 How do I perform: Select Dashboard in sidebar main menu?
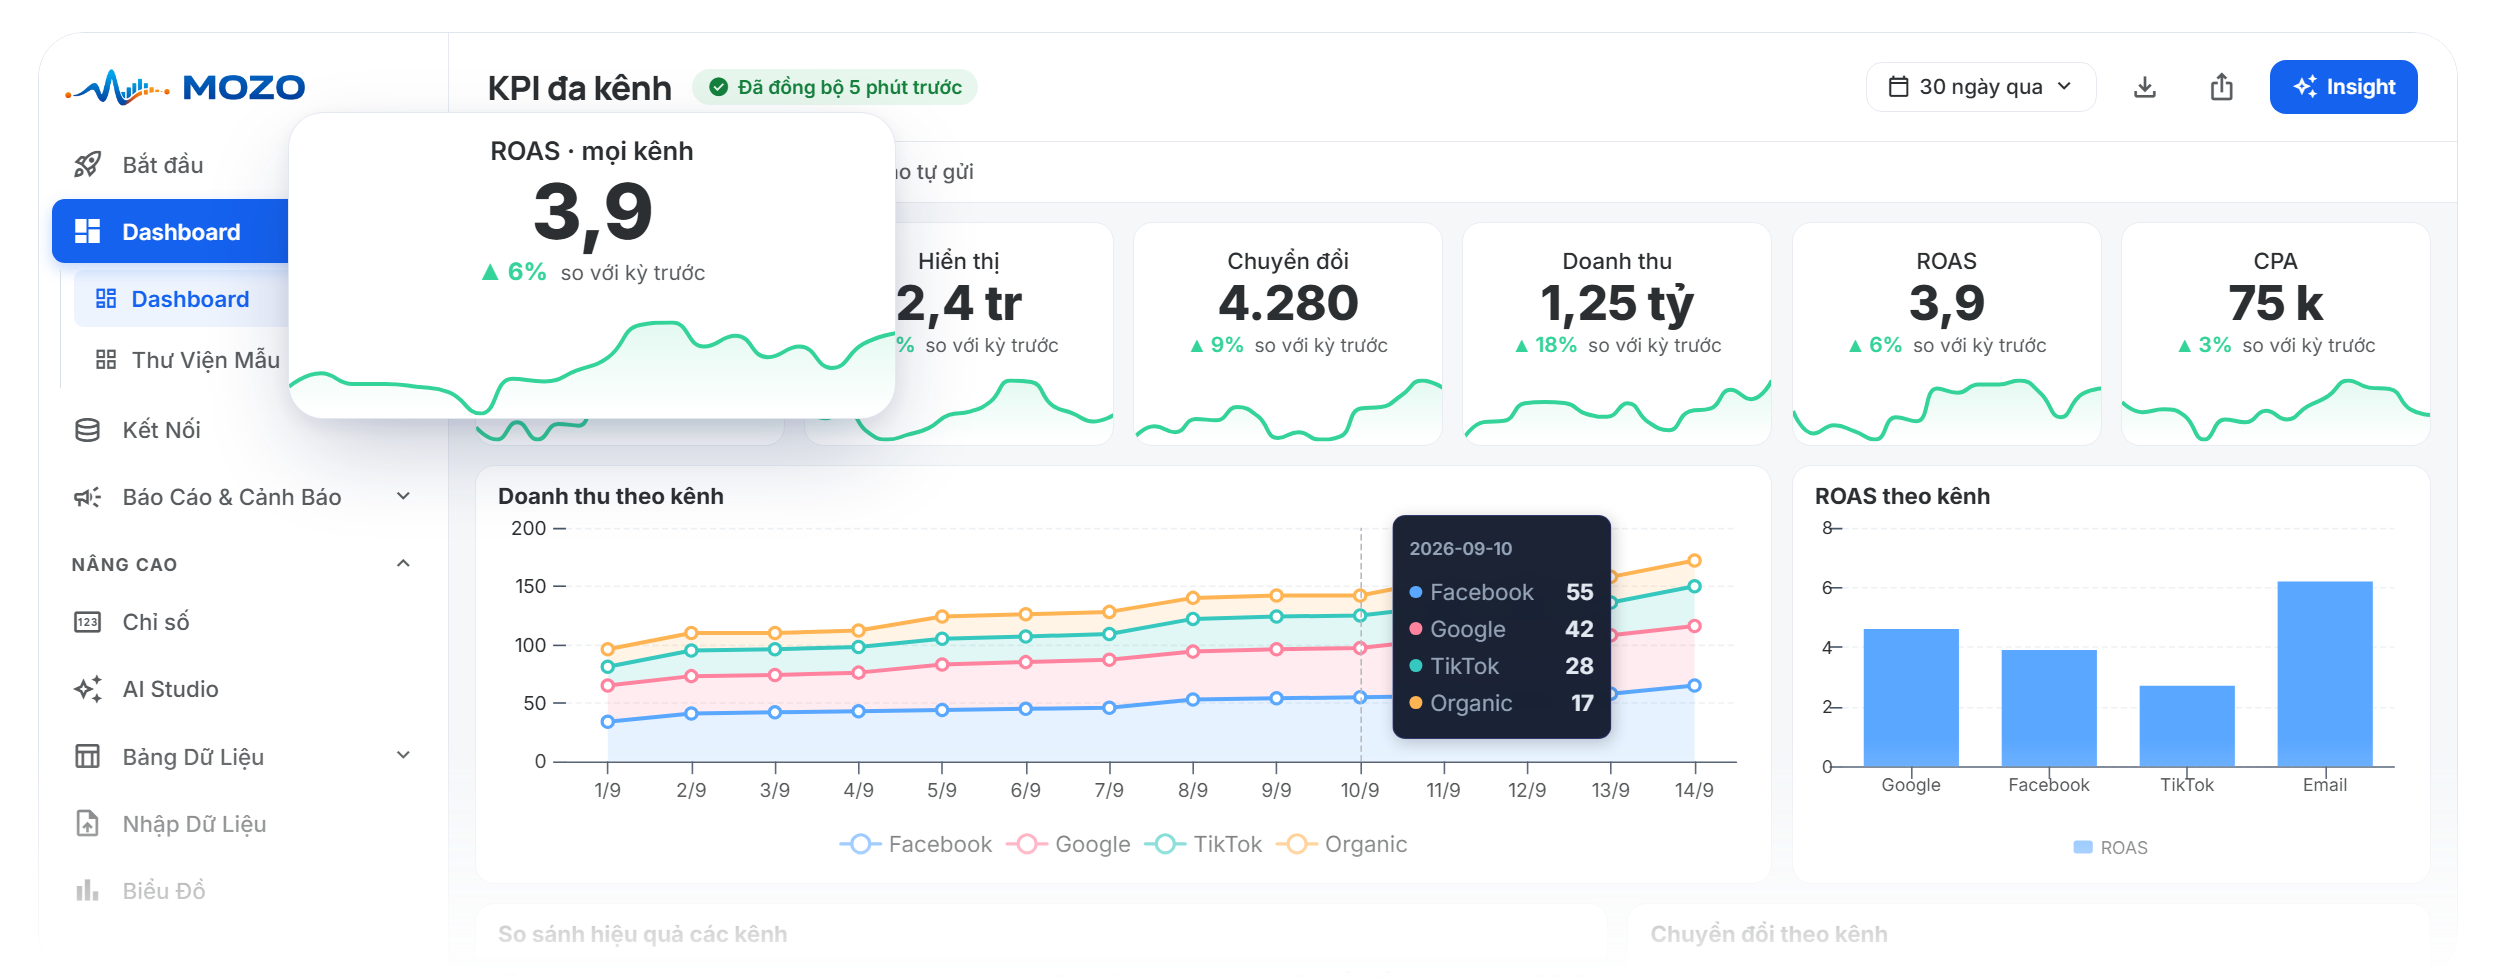(172, 232)
